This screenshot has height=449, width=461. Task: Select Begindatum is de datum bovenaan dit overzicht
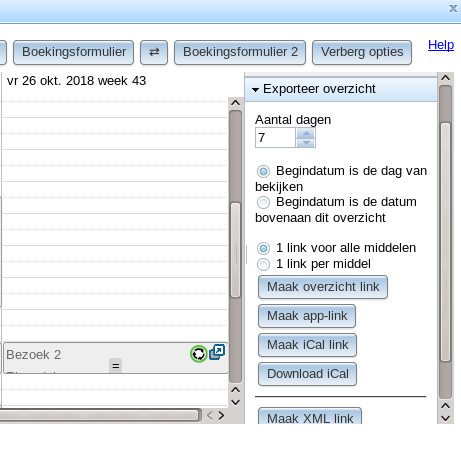[263, 202]
